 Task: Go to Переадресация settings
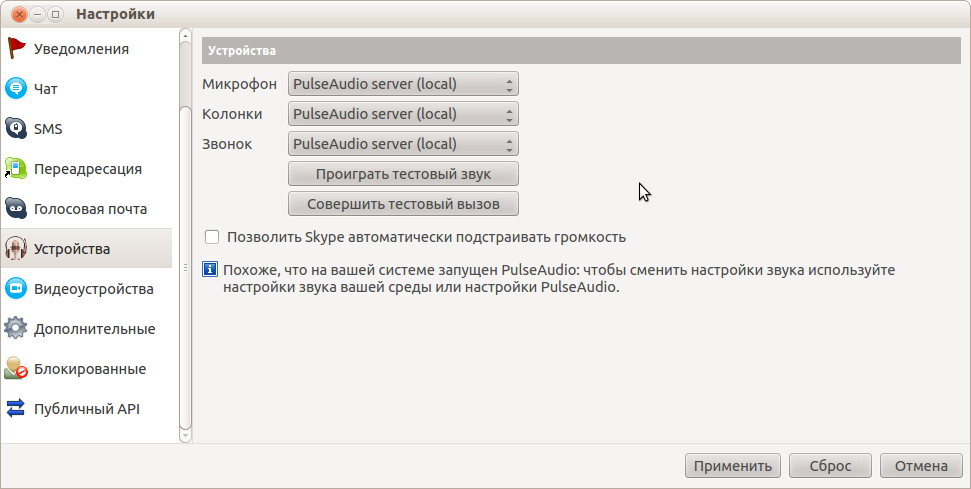pyautogui.click(x=88, y=169)
